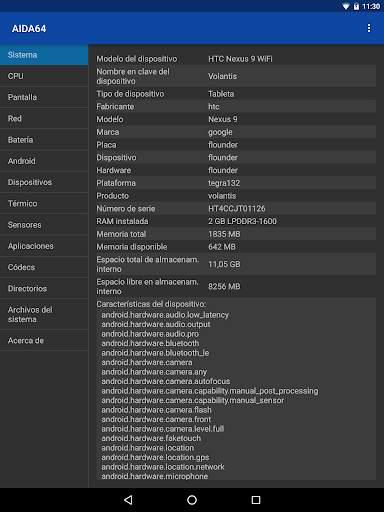Tap the Número de serie label
The width and height of the screenshot is (384, 512).
point(126,209)
